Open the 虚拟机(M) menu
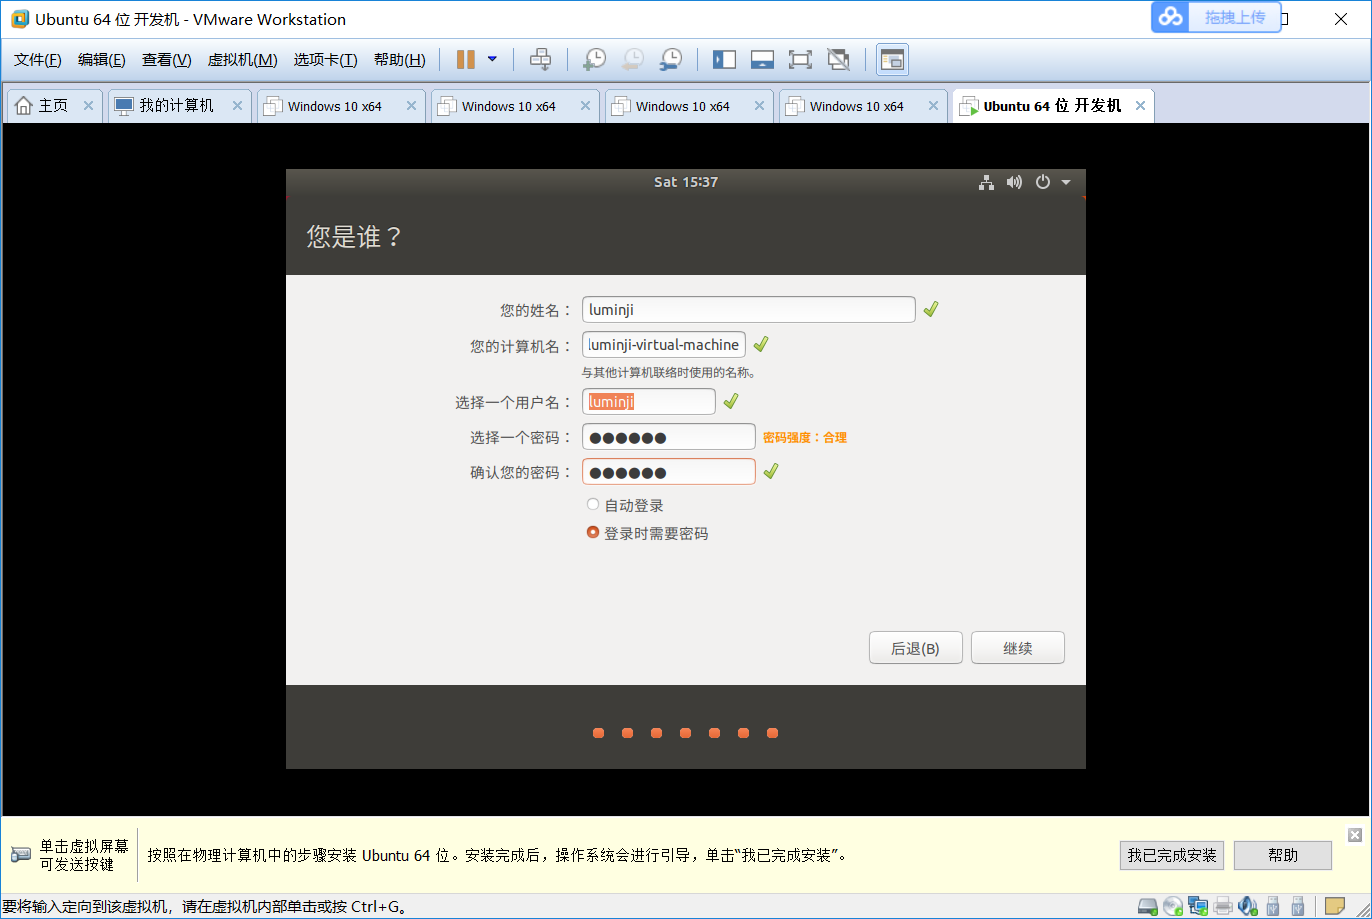 (x=242, y=60)
